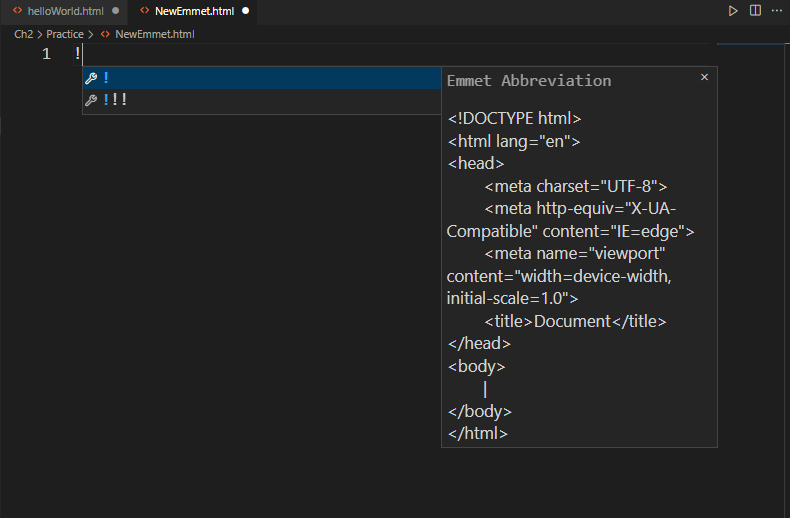Click html file icon on NewEmmet.html tab
This screenshot has width=790, height=518.
(145, 11)
